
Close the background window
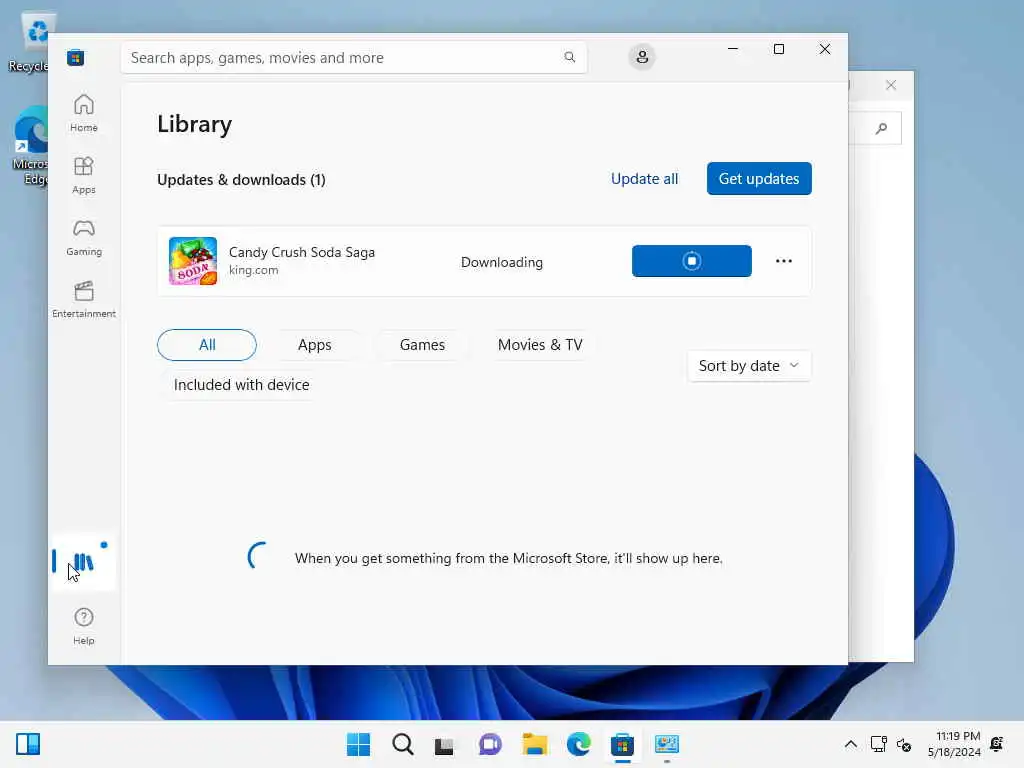(x=891, y=85)
